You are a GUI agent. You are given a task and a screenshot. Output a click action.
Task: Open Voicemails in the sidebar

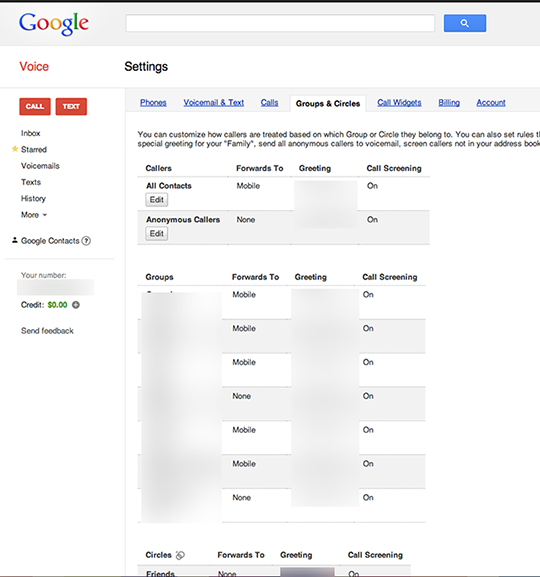(x=40, y=166)
